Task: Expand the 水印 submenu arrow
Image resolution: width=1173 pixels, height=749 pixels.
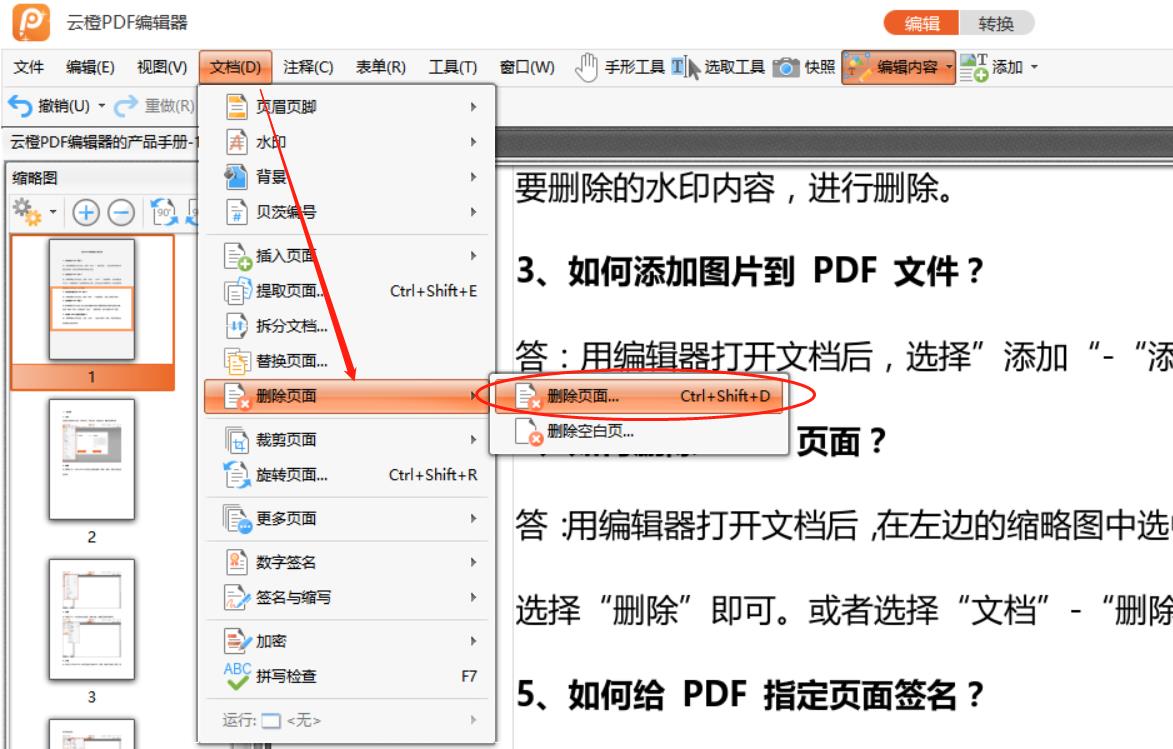Action: tap(474, 142)
